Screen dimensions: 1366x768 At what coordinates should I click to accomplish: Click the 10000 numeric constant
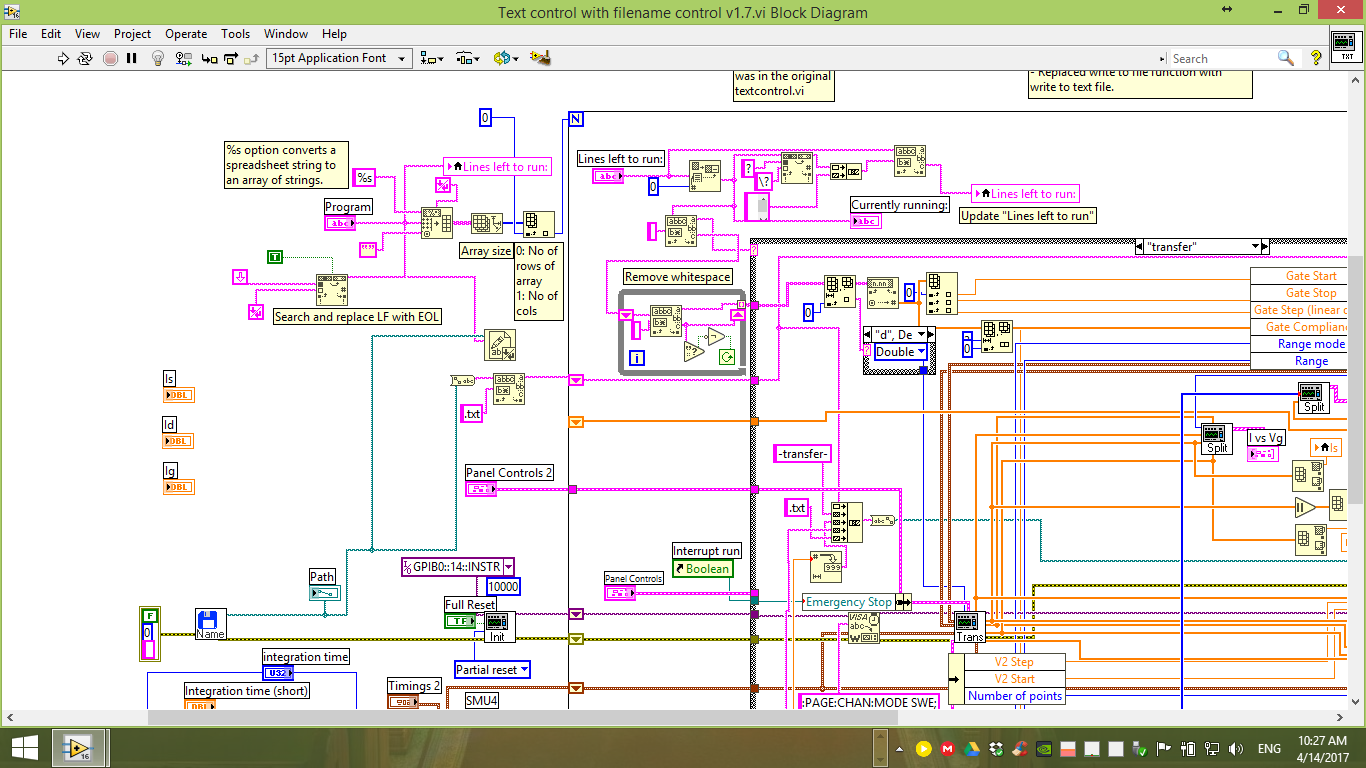[503, 586]
